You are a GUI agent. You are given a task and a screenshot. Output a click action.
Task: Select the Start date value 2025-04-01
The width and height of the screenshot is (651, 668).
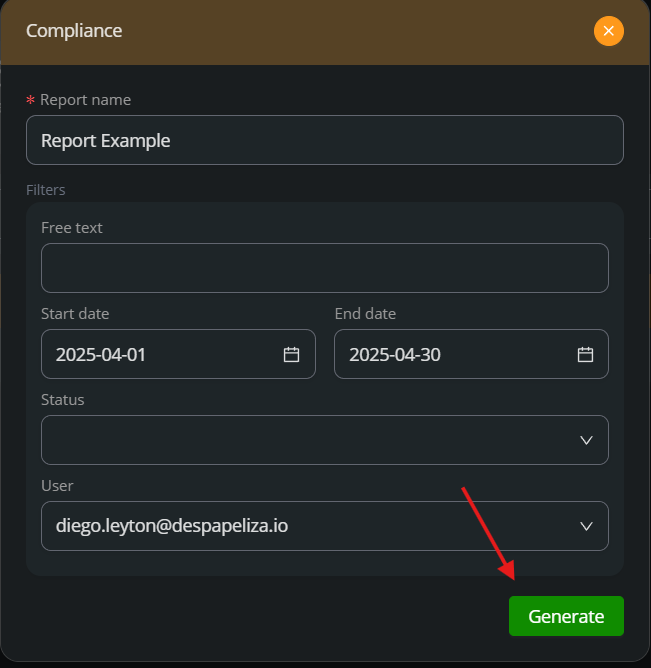pyautogui.click(x=101, y=354)
